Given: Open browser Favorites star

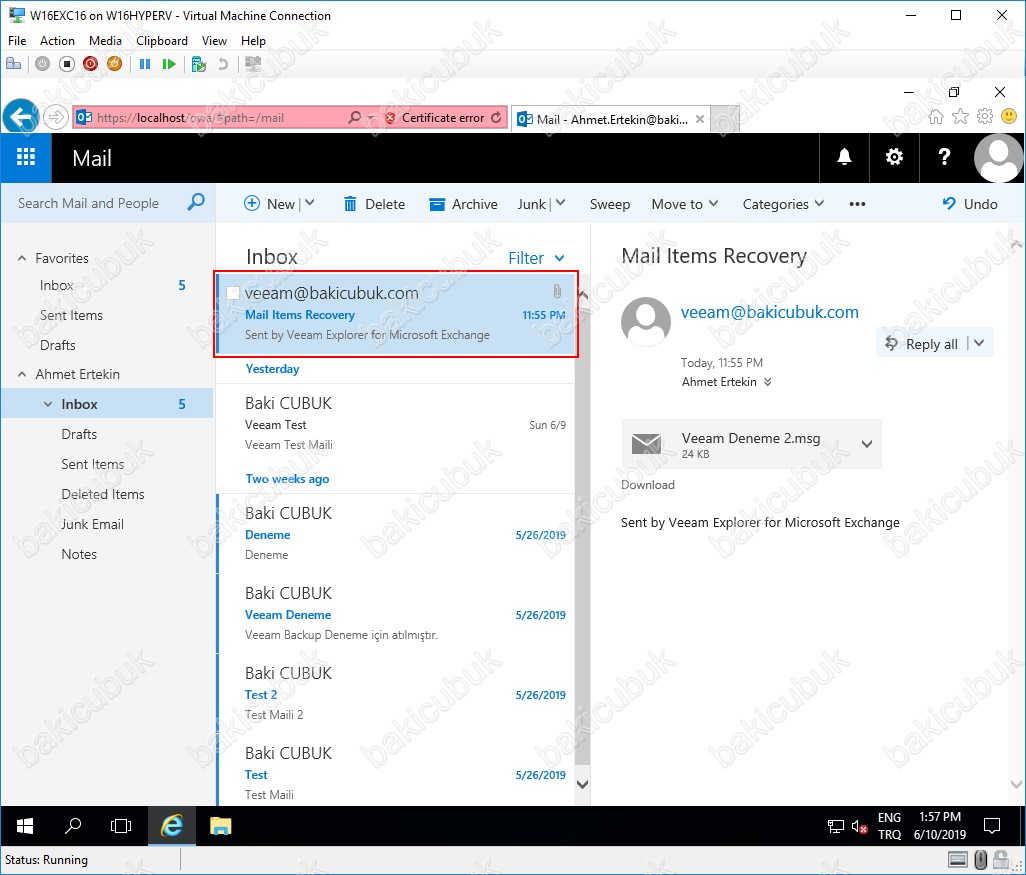Looking at the screenshot, I should (961, 117).
